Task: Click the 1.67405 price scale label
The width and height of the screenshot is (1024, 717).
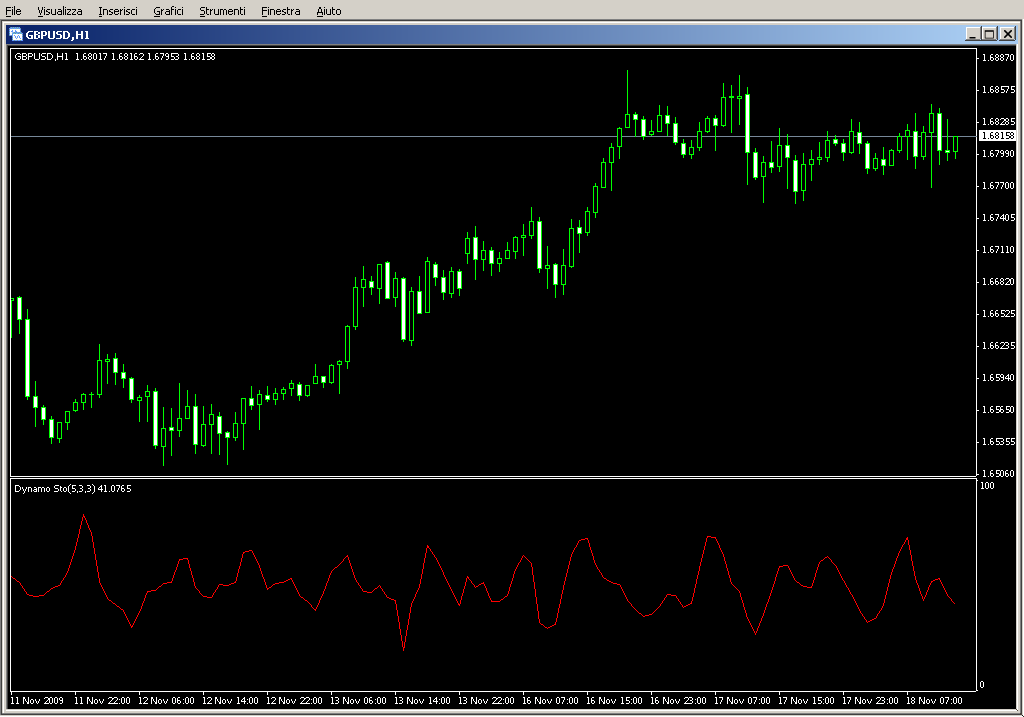Action: pos(998,217)
